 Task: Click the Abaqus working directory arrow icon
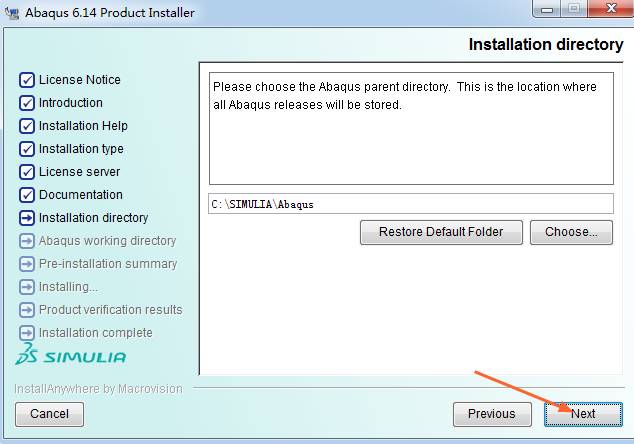coord(27,241)
